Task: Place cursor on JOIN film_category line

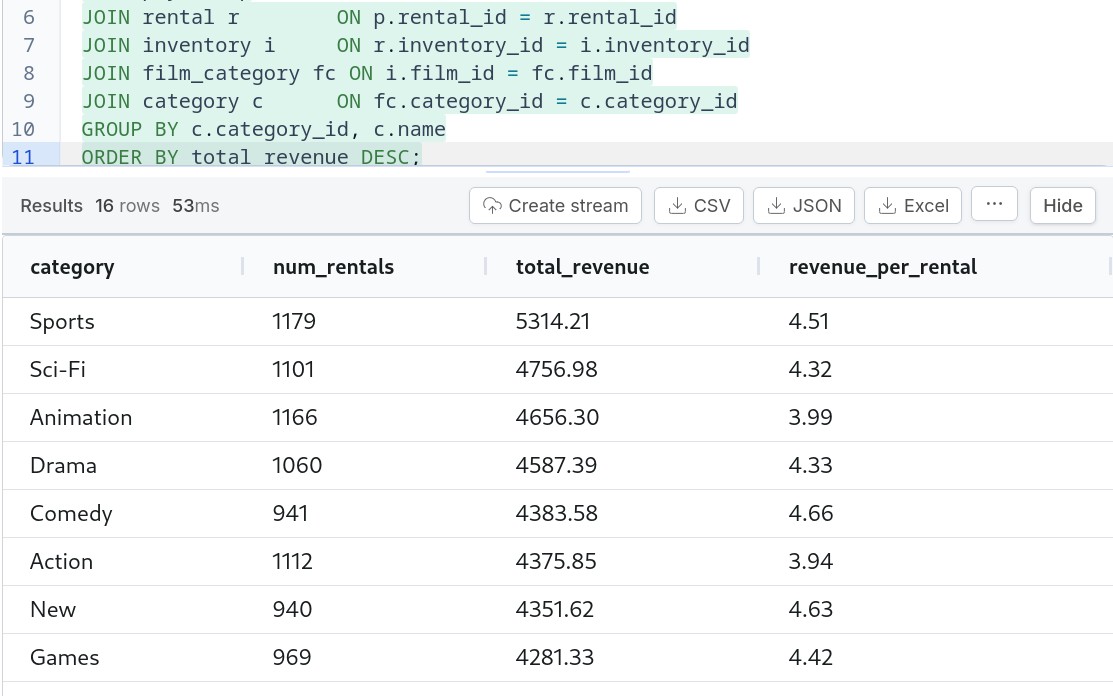Action: pyautogui.click(x=367, y=73)
